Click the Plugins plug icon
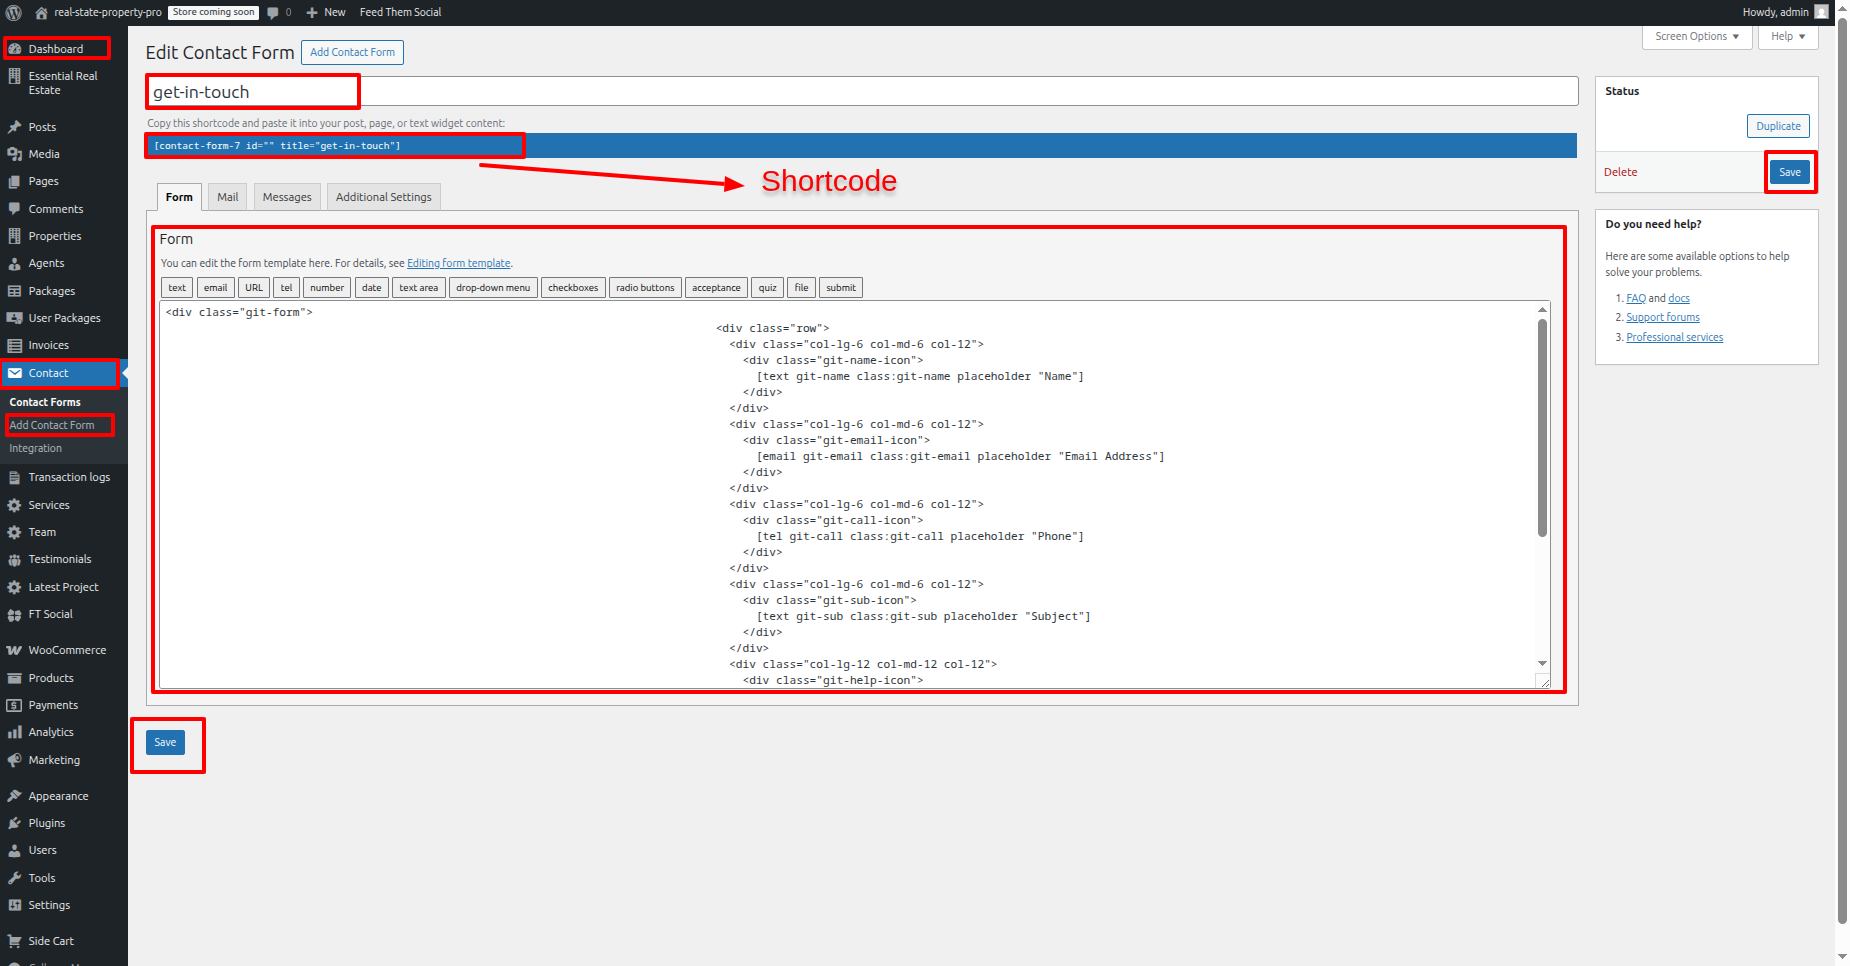The image size is (1850, 966). coord(14,823)
